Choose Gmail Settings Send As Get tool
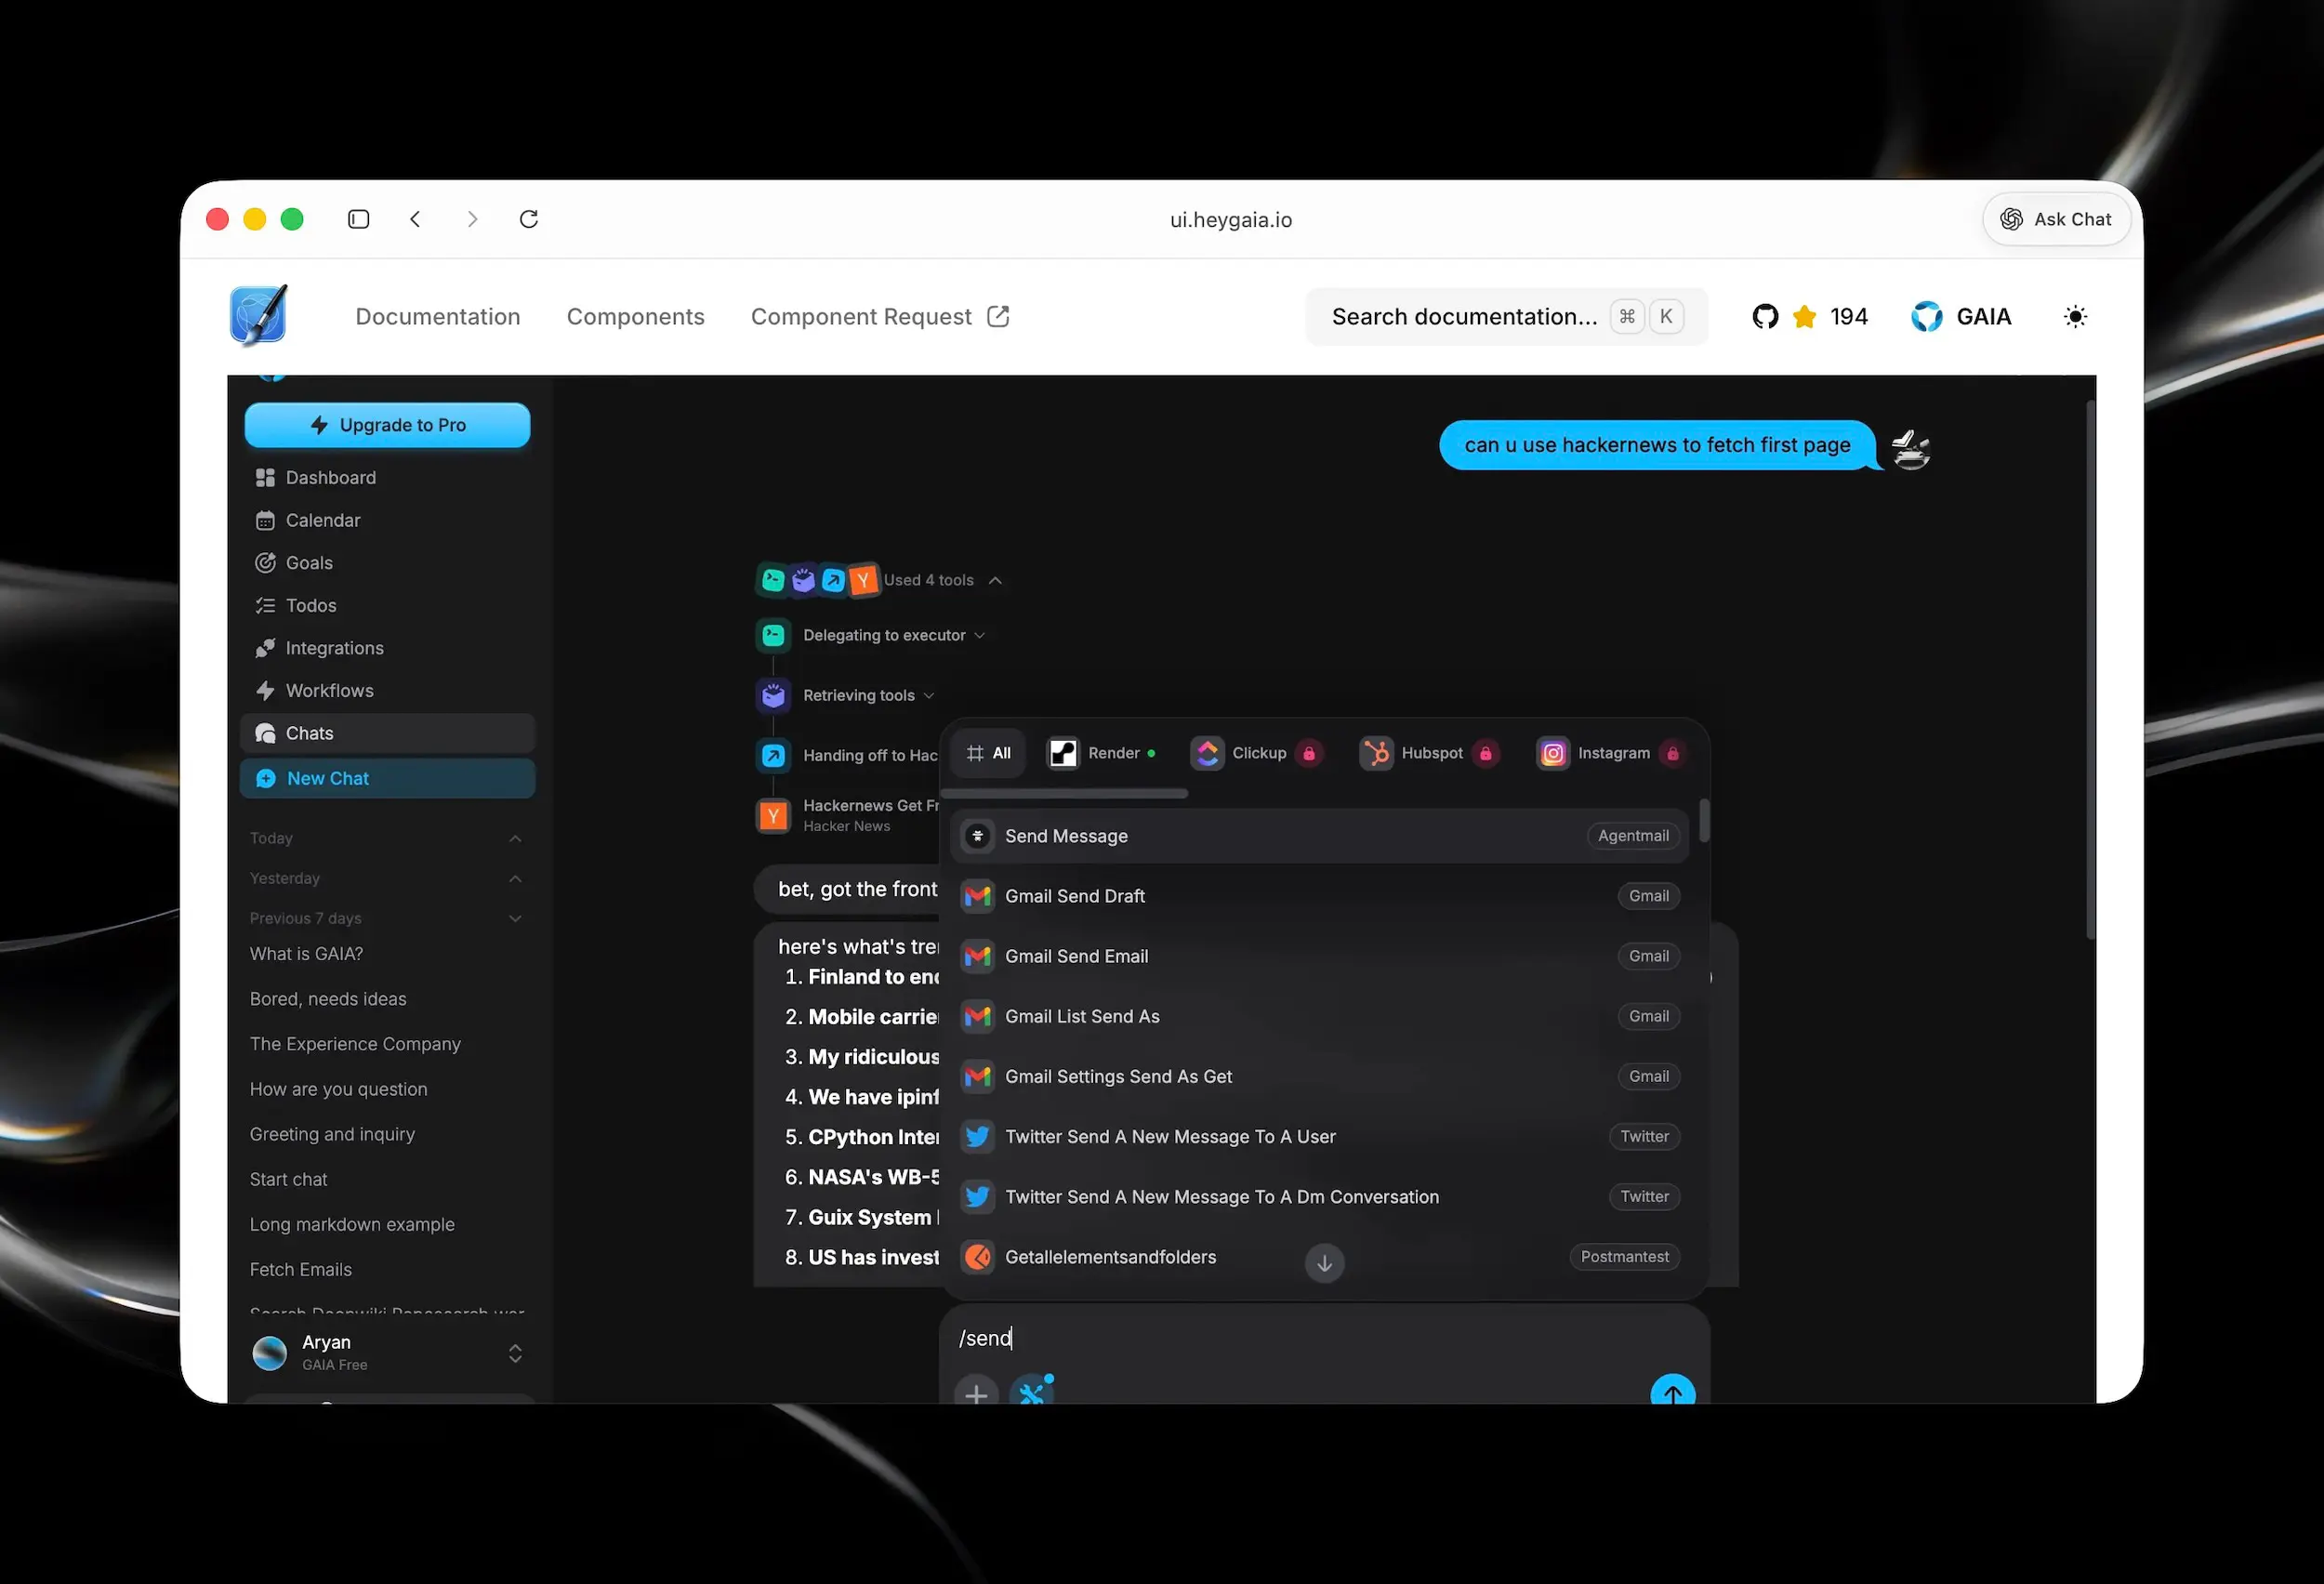2324x1584 pixels. coord(1319,1076)
